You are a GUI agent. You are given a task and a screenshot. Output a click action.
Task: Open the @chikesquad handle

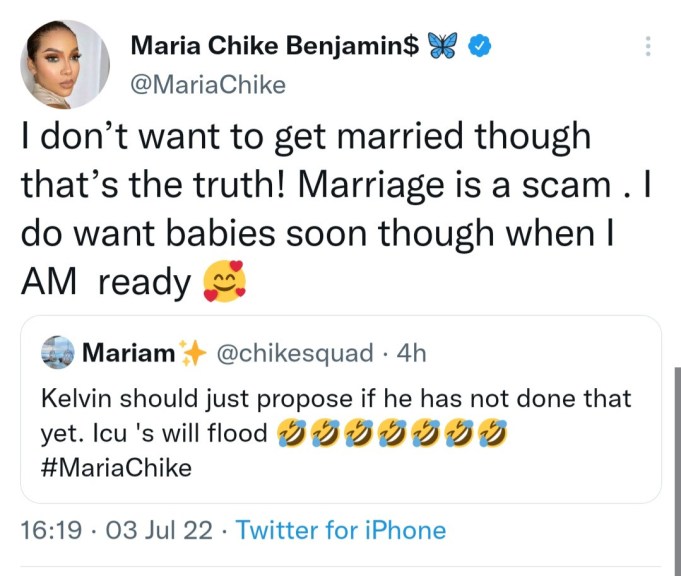[x=295, y=353]
